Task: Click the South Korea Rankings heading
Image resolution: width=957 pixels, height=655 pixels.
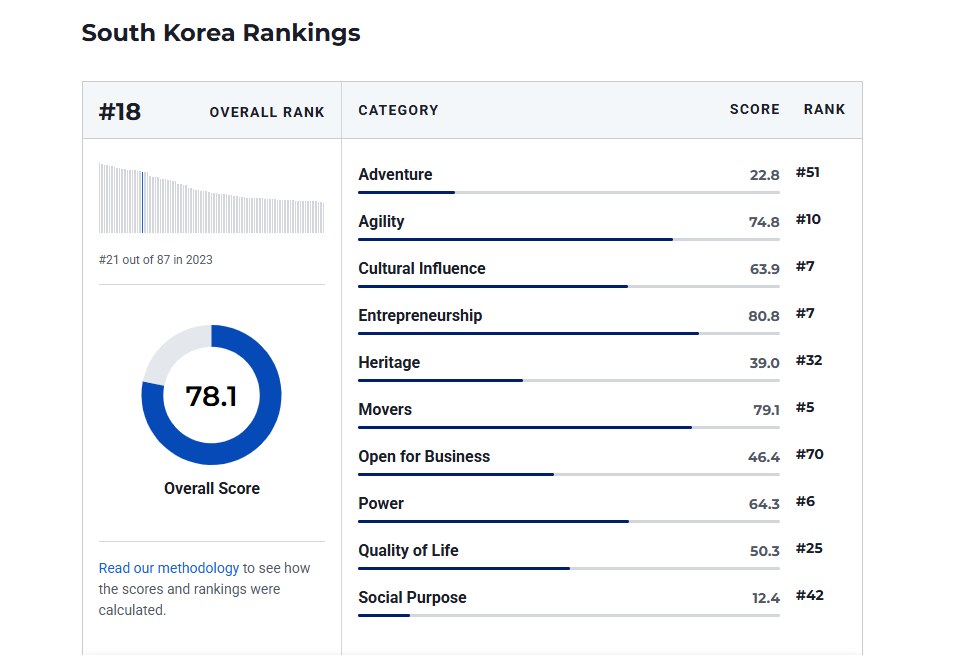Action: [220, 33]
